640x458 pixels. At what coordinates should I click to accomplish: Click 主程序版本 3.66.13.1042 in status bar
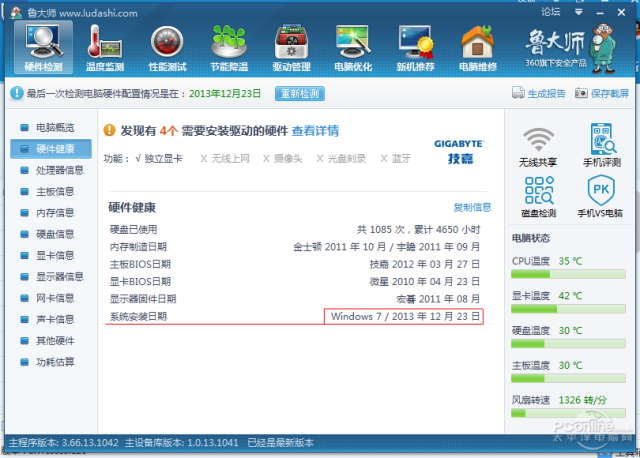(x=64, y=443)
